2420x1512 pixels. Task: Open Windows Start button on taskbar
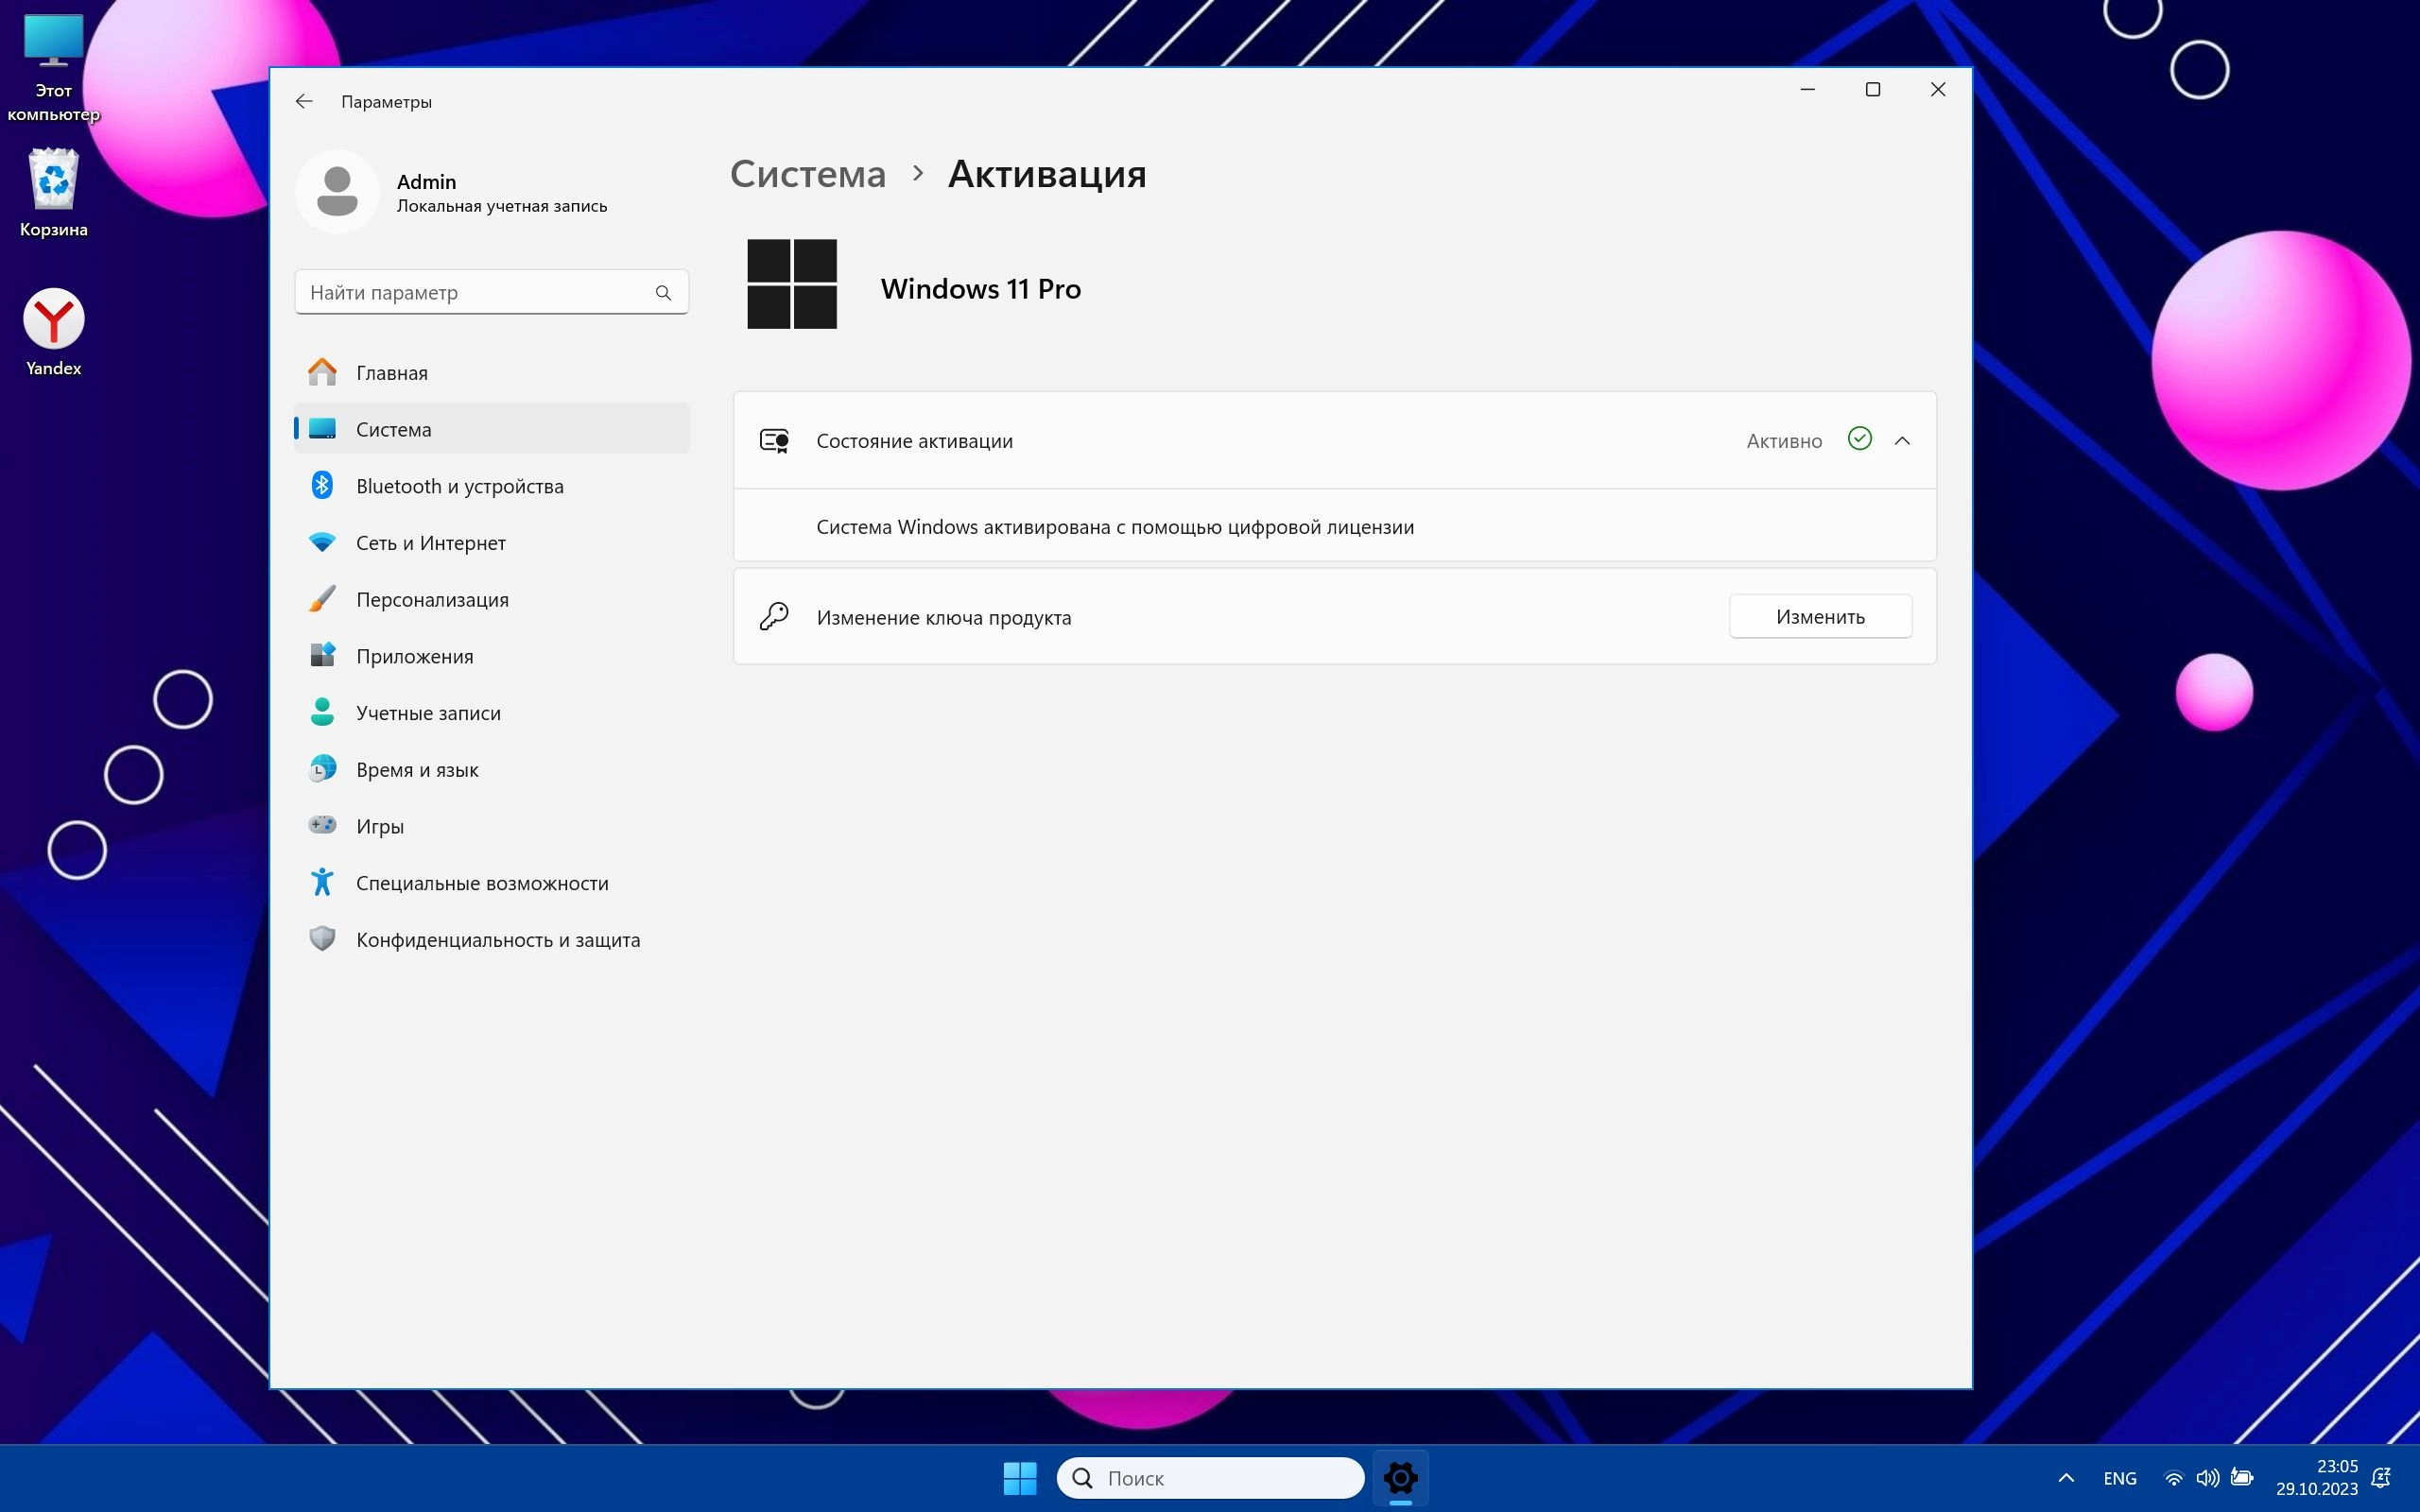click(1019, 1477)
